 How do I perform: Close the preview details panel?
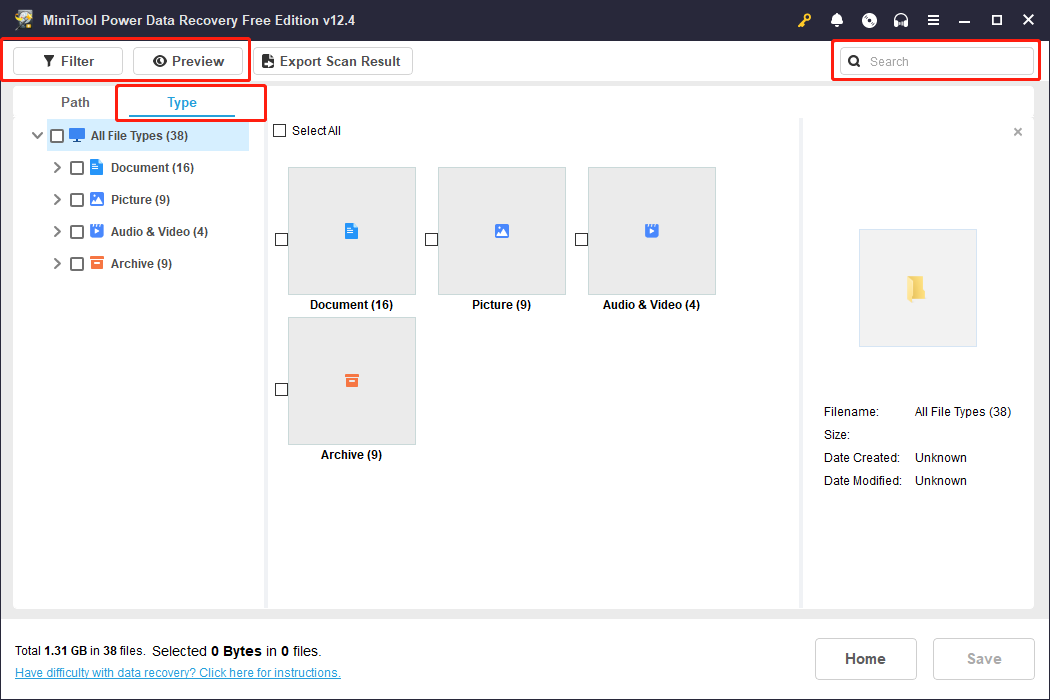click(1017, 132)
